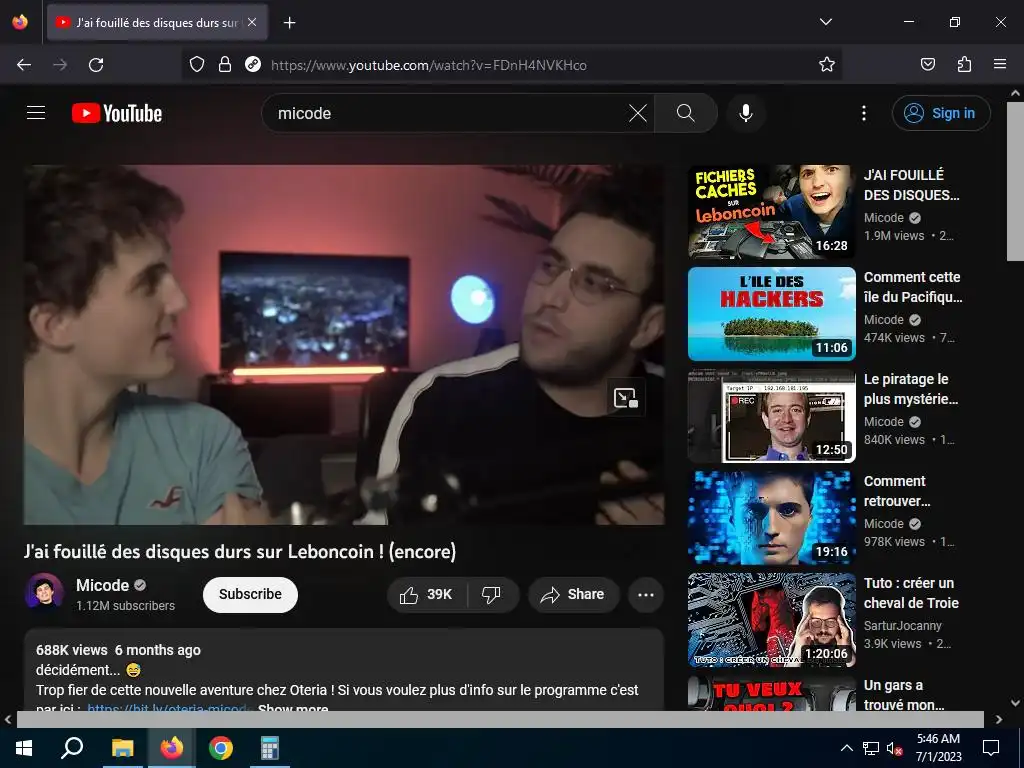This screenshot has height=768, width=1024.
Task: Open L'île des Hackers thumbnail
Action: click(771, 313)
